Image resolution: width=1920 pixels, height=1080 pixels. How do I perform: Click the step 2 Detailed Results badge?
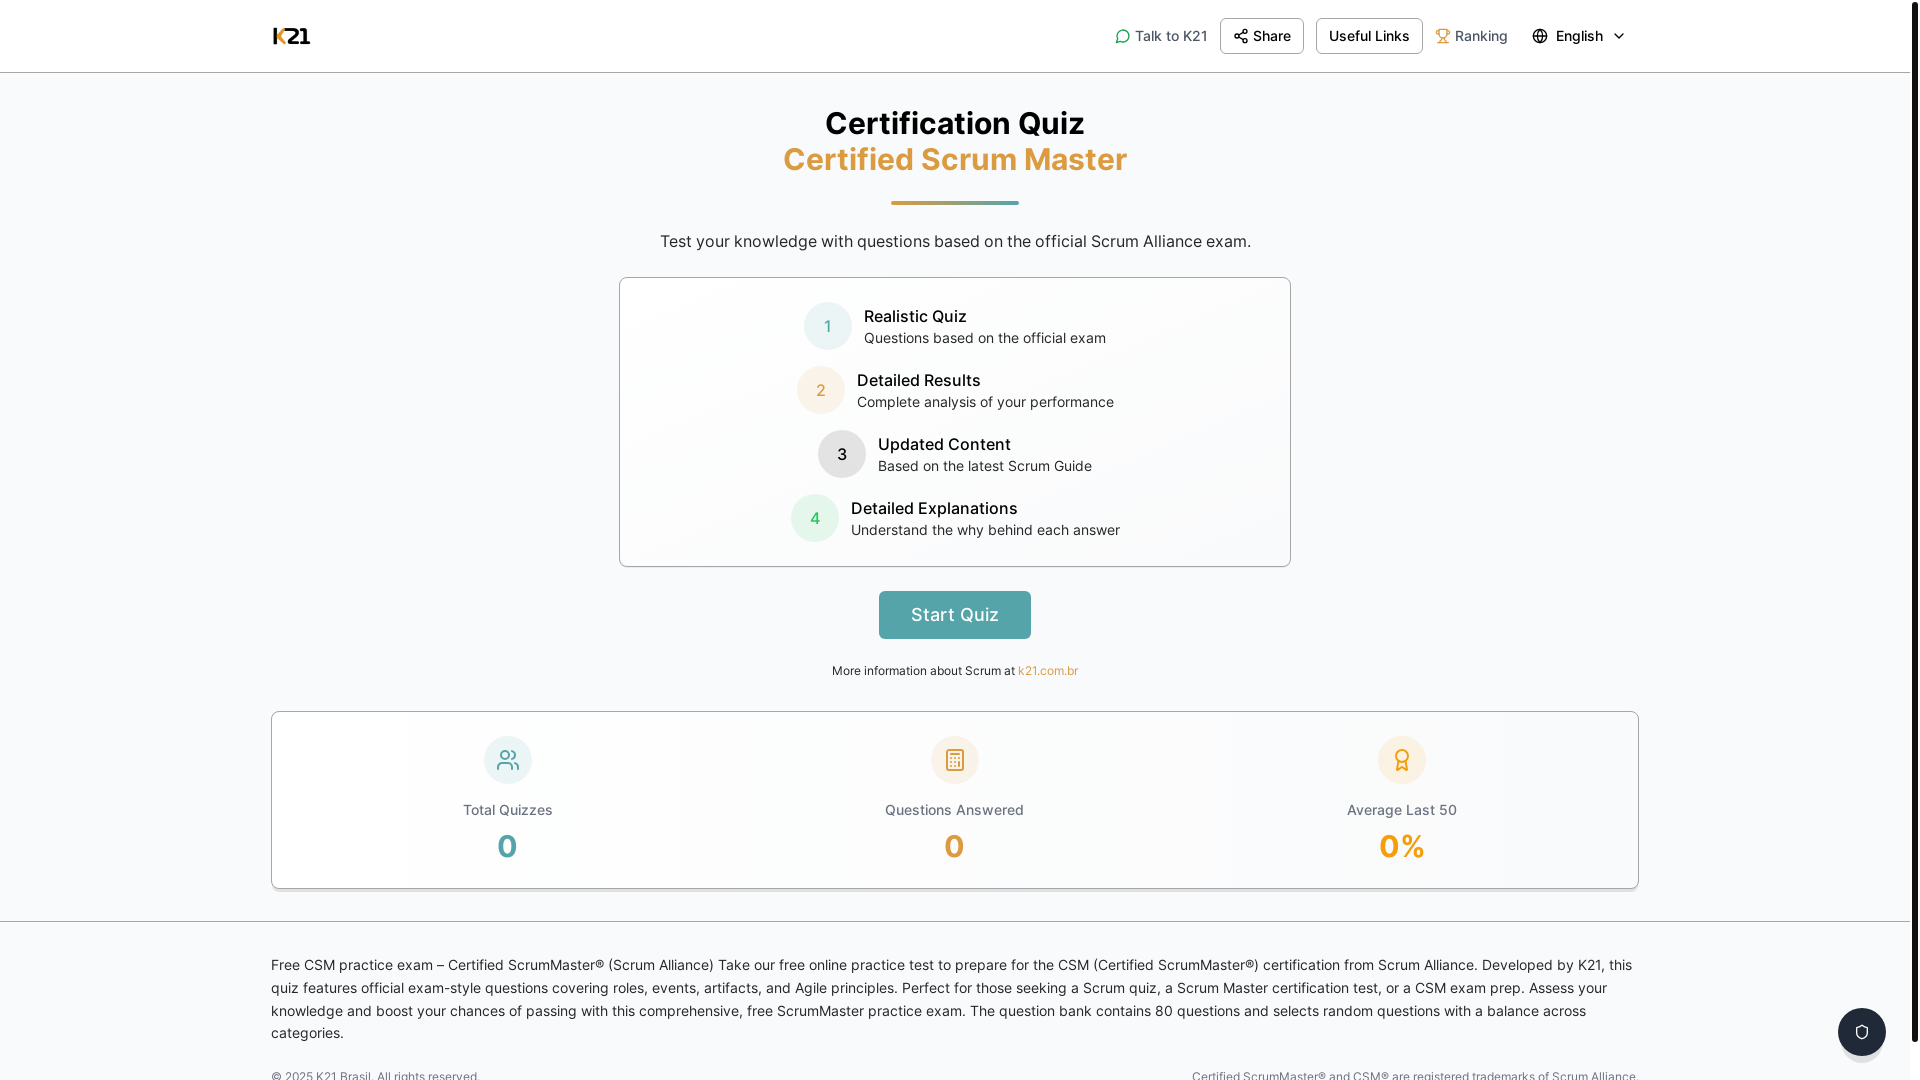click(x=821, y=390)
